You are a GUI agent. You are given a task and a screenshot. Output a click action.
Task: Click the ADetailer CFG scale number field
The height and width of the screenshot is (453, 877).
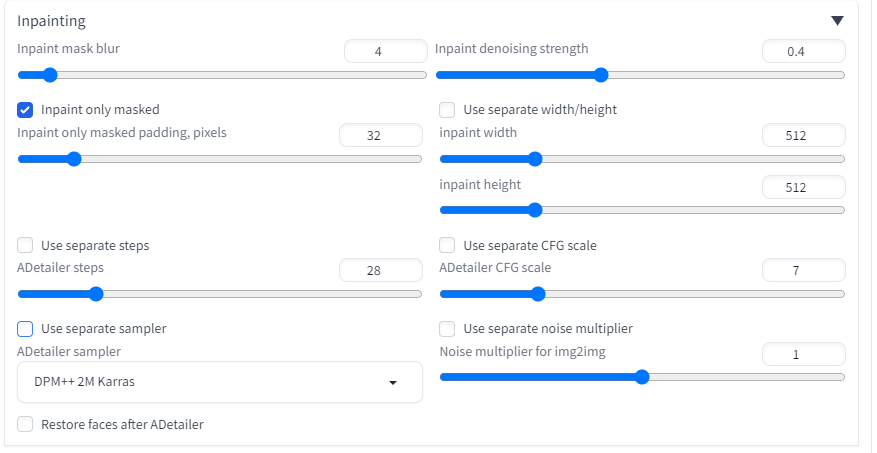tap(803, 270)
